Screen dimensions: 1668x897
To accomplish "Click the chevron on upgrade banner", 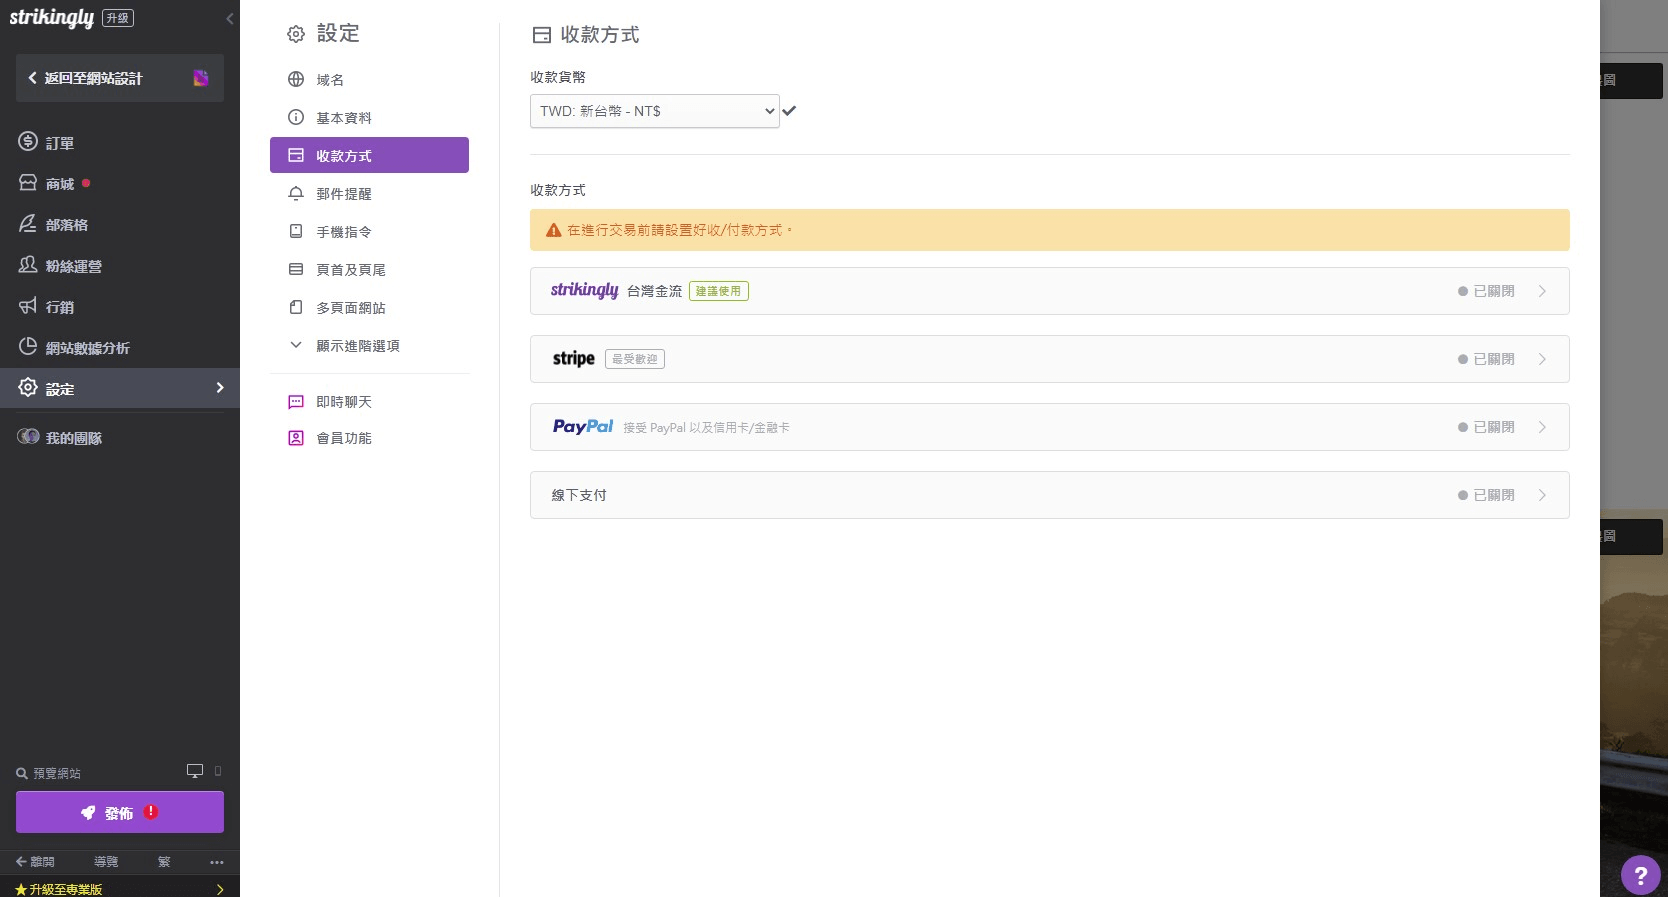I will [x=220, y=889].
